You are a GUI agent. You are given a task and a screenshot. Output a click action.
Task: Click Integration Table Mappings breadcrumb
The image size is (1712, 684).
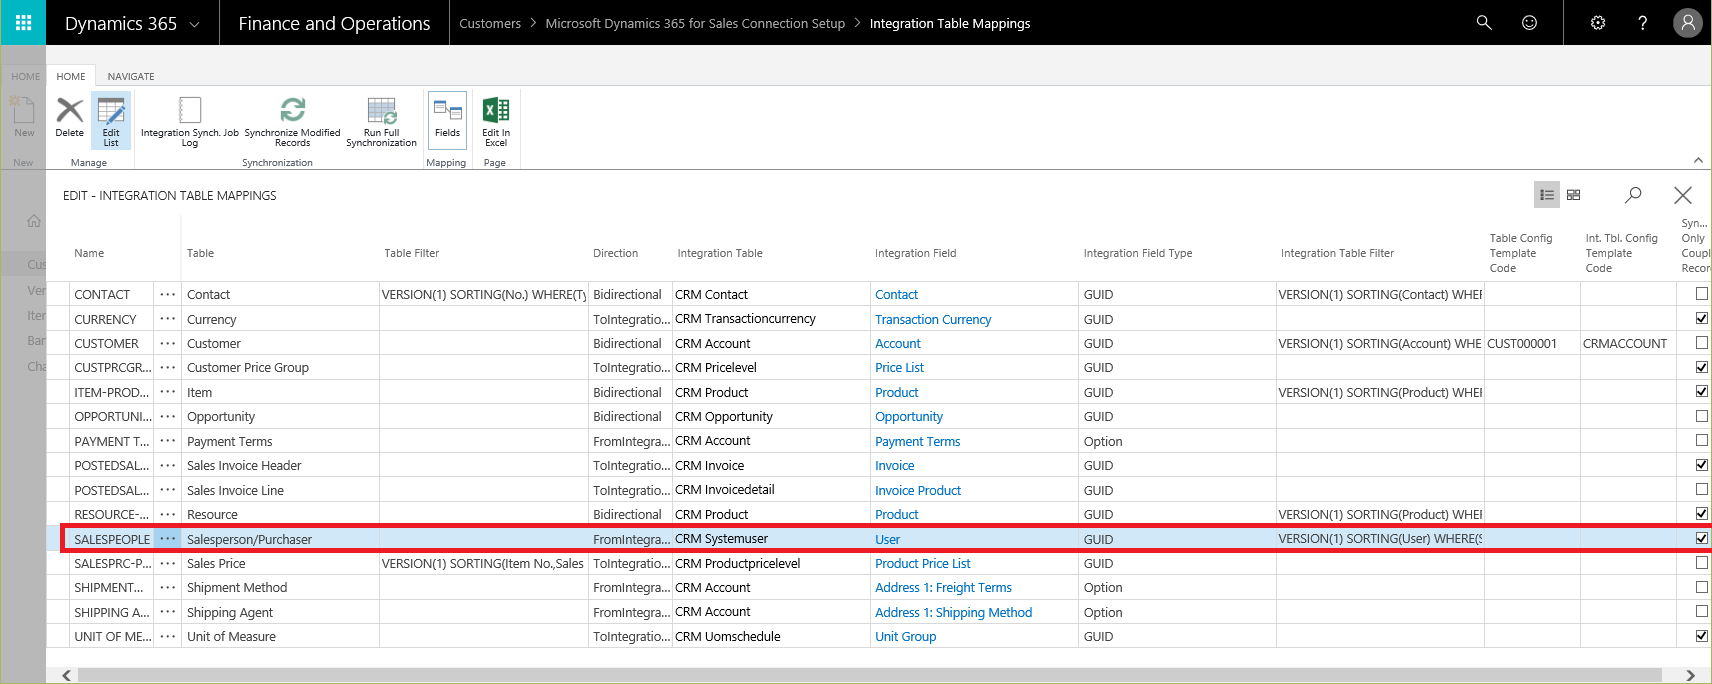pos(950,23)
